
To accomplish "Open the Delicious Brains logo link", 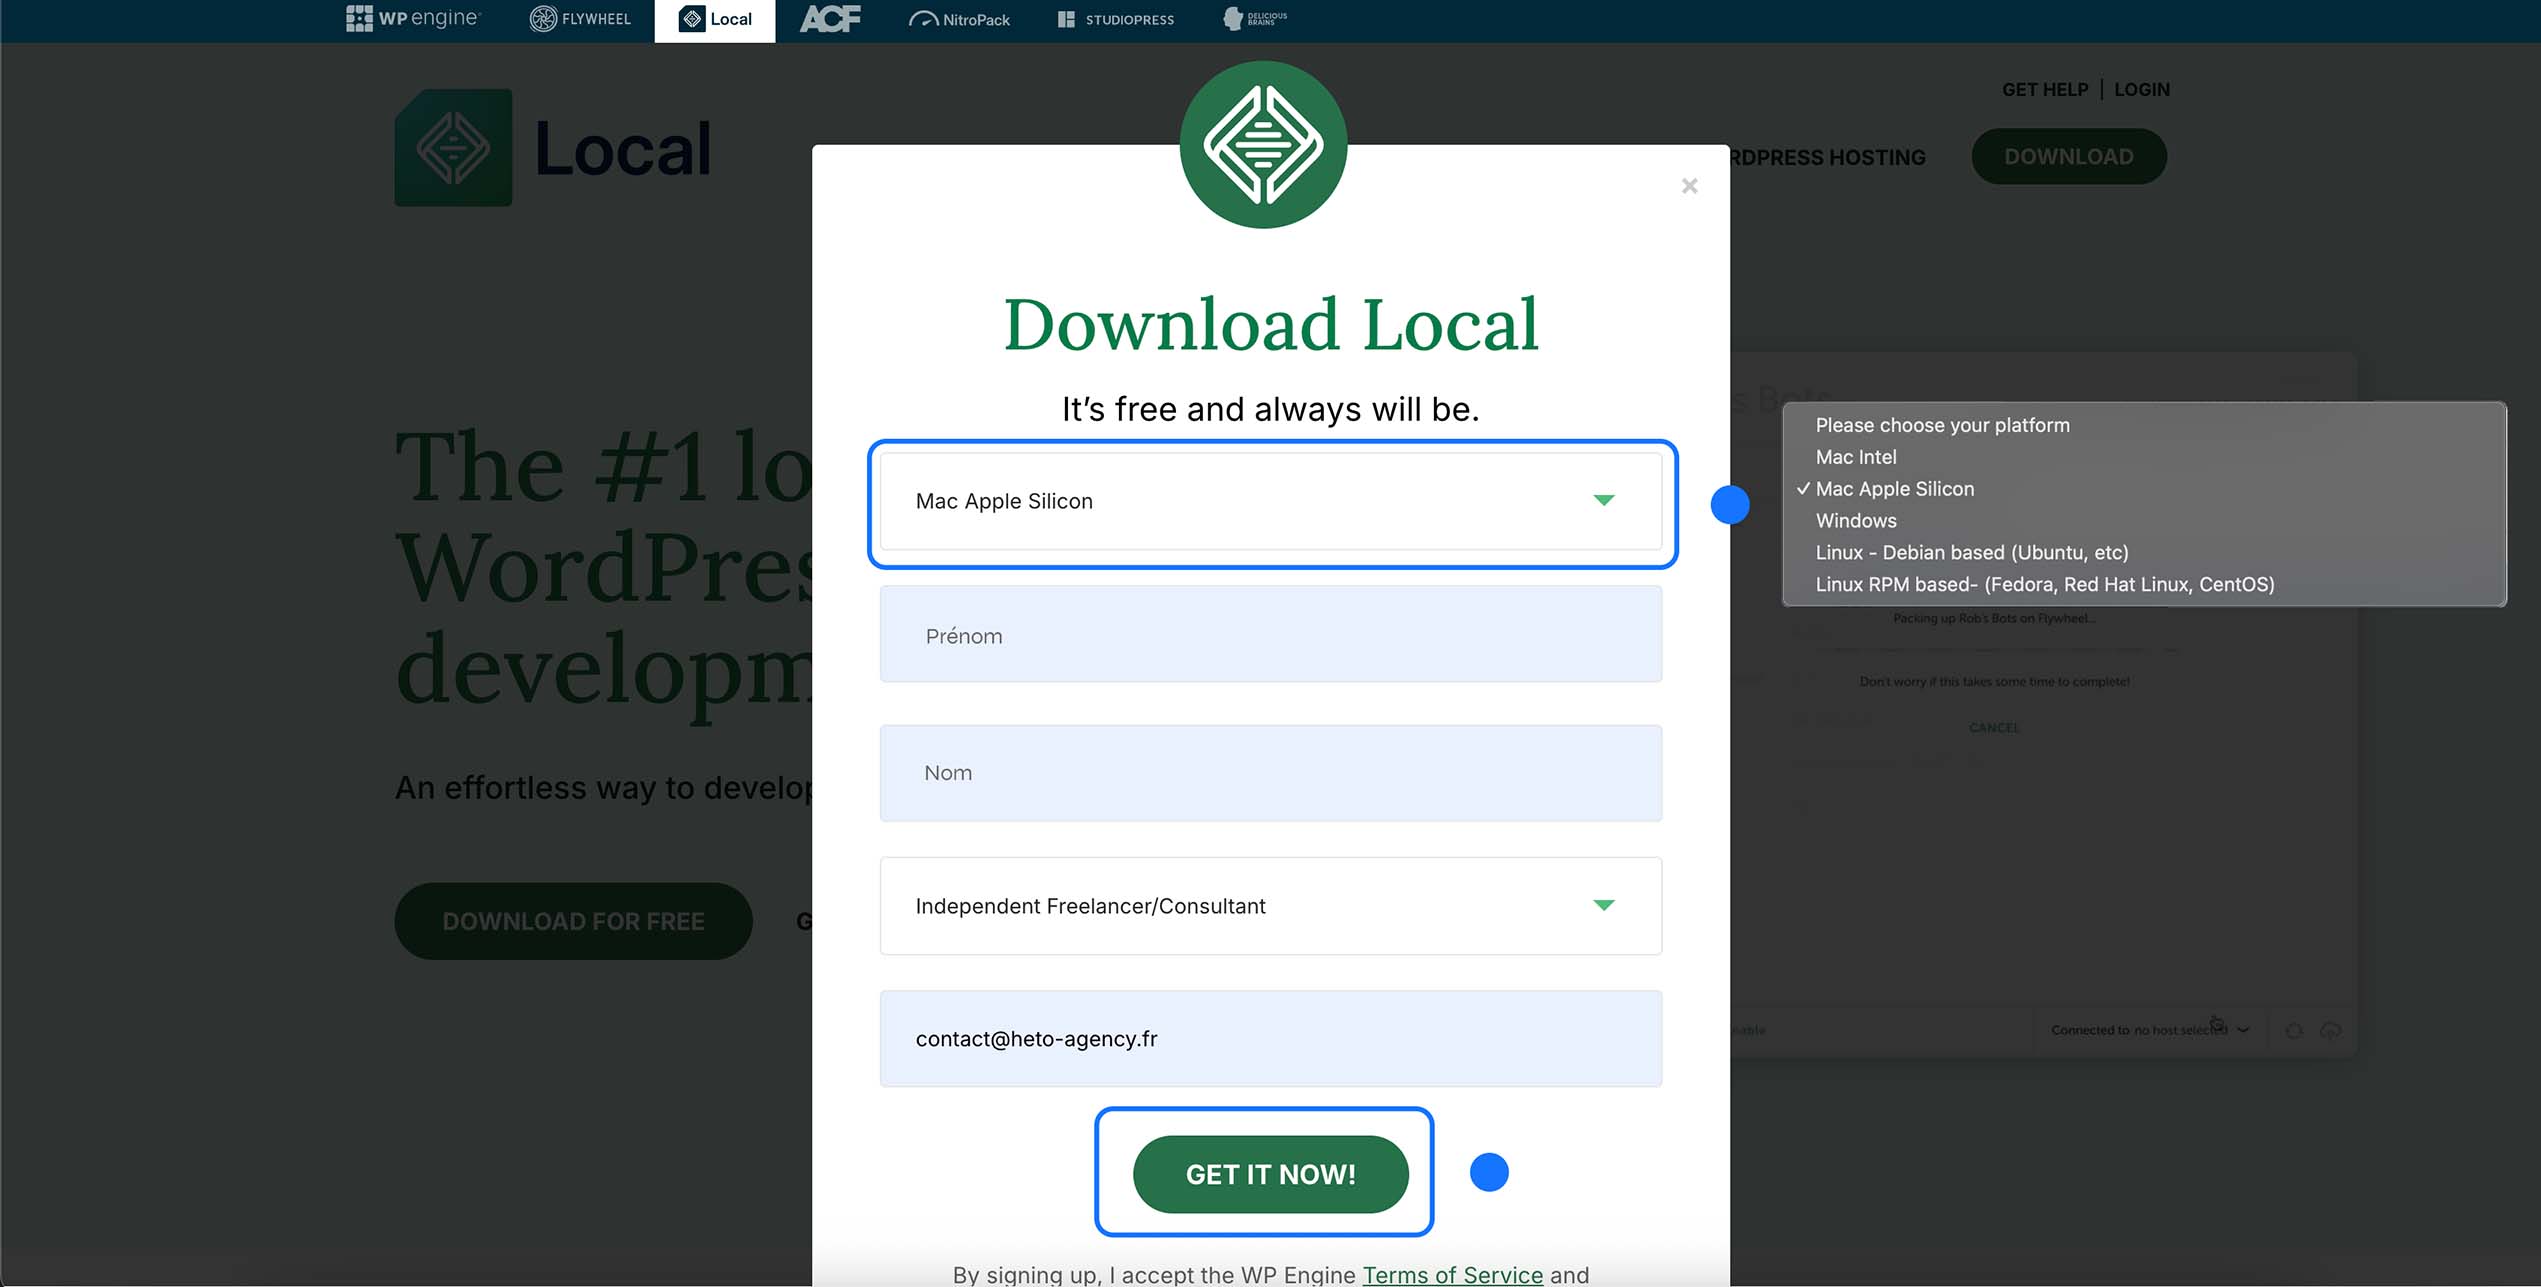I will point(1255,19).
